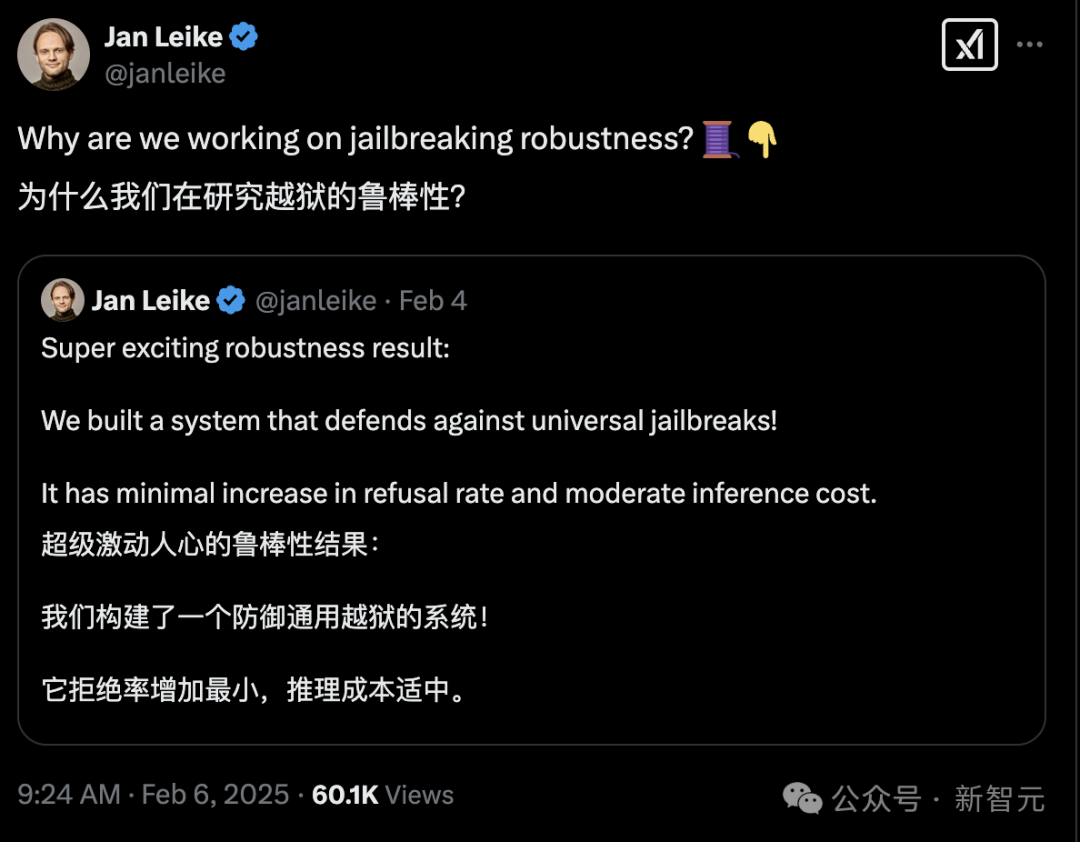Click the verified checkmark in the quoted tweet

coord(230,300)
